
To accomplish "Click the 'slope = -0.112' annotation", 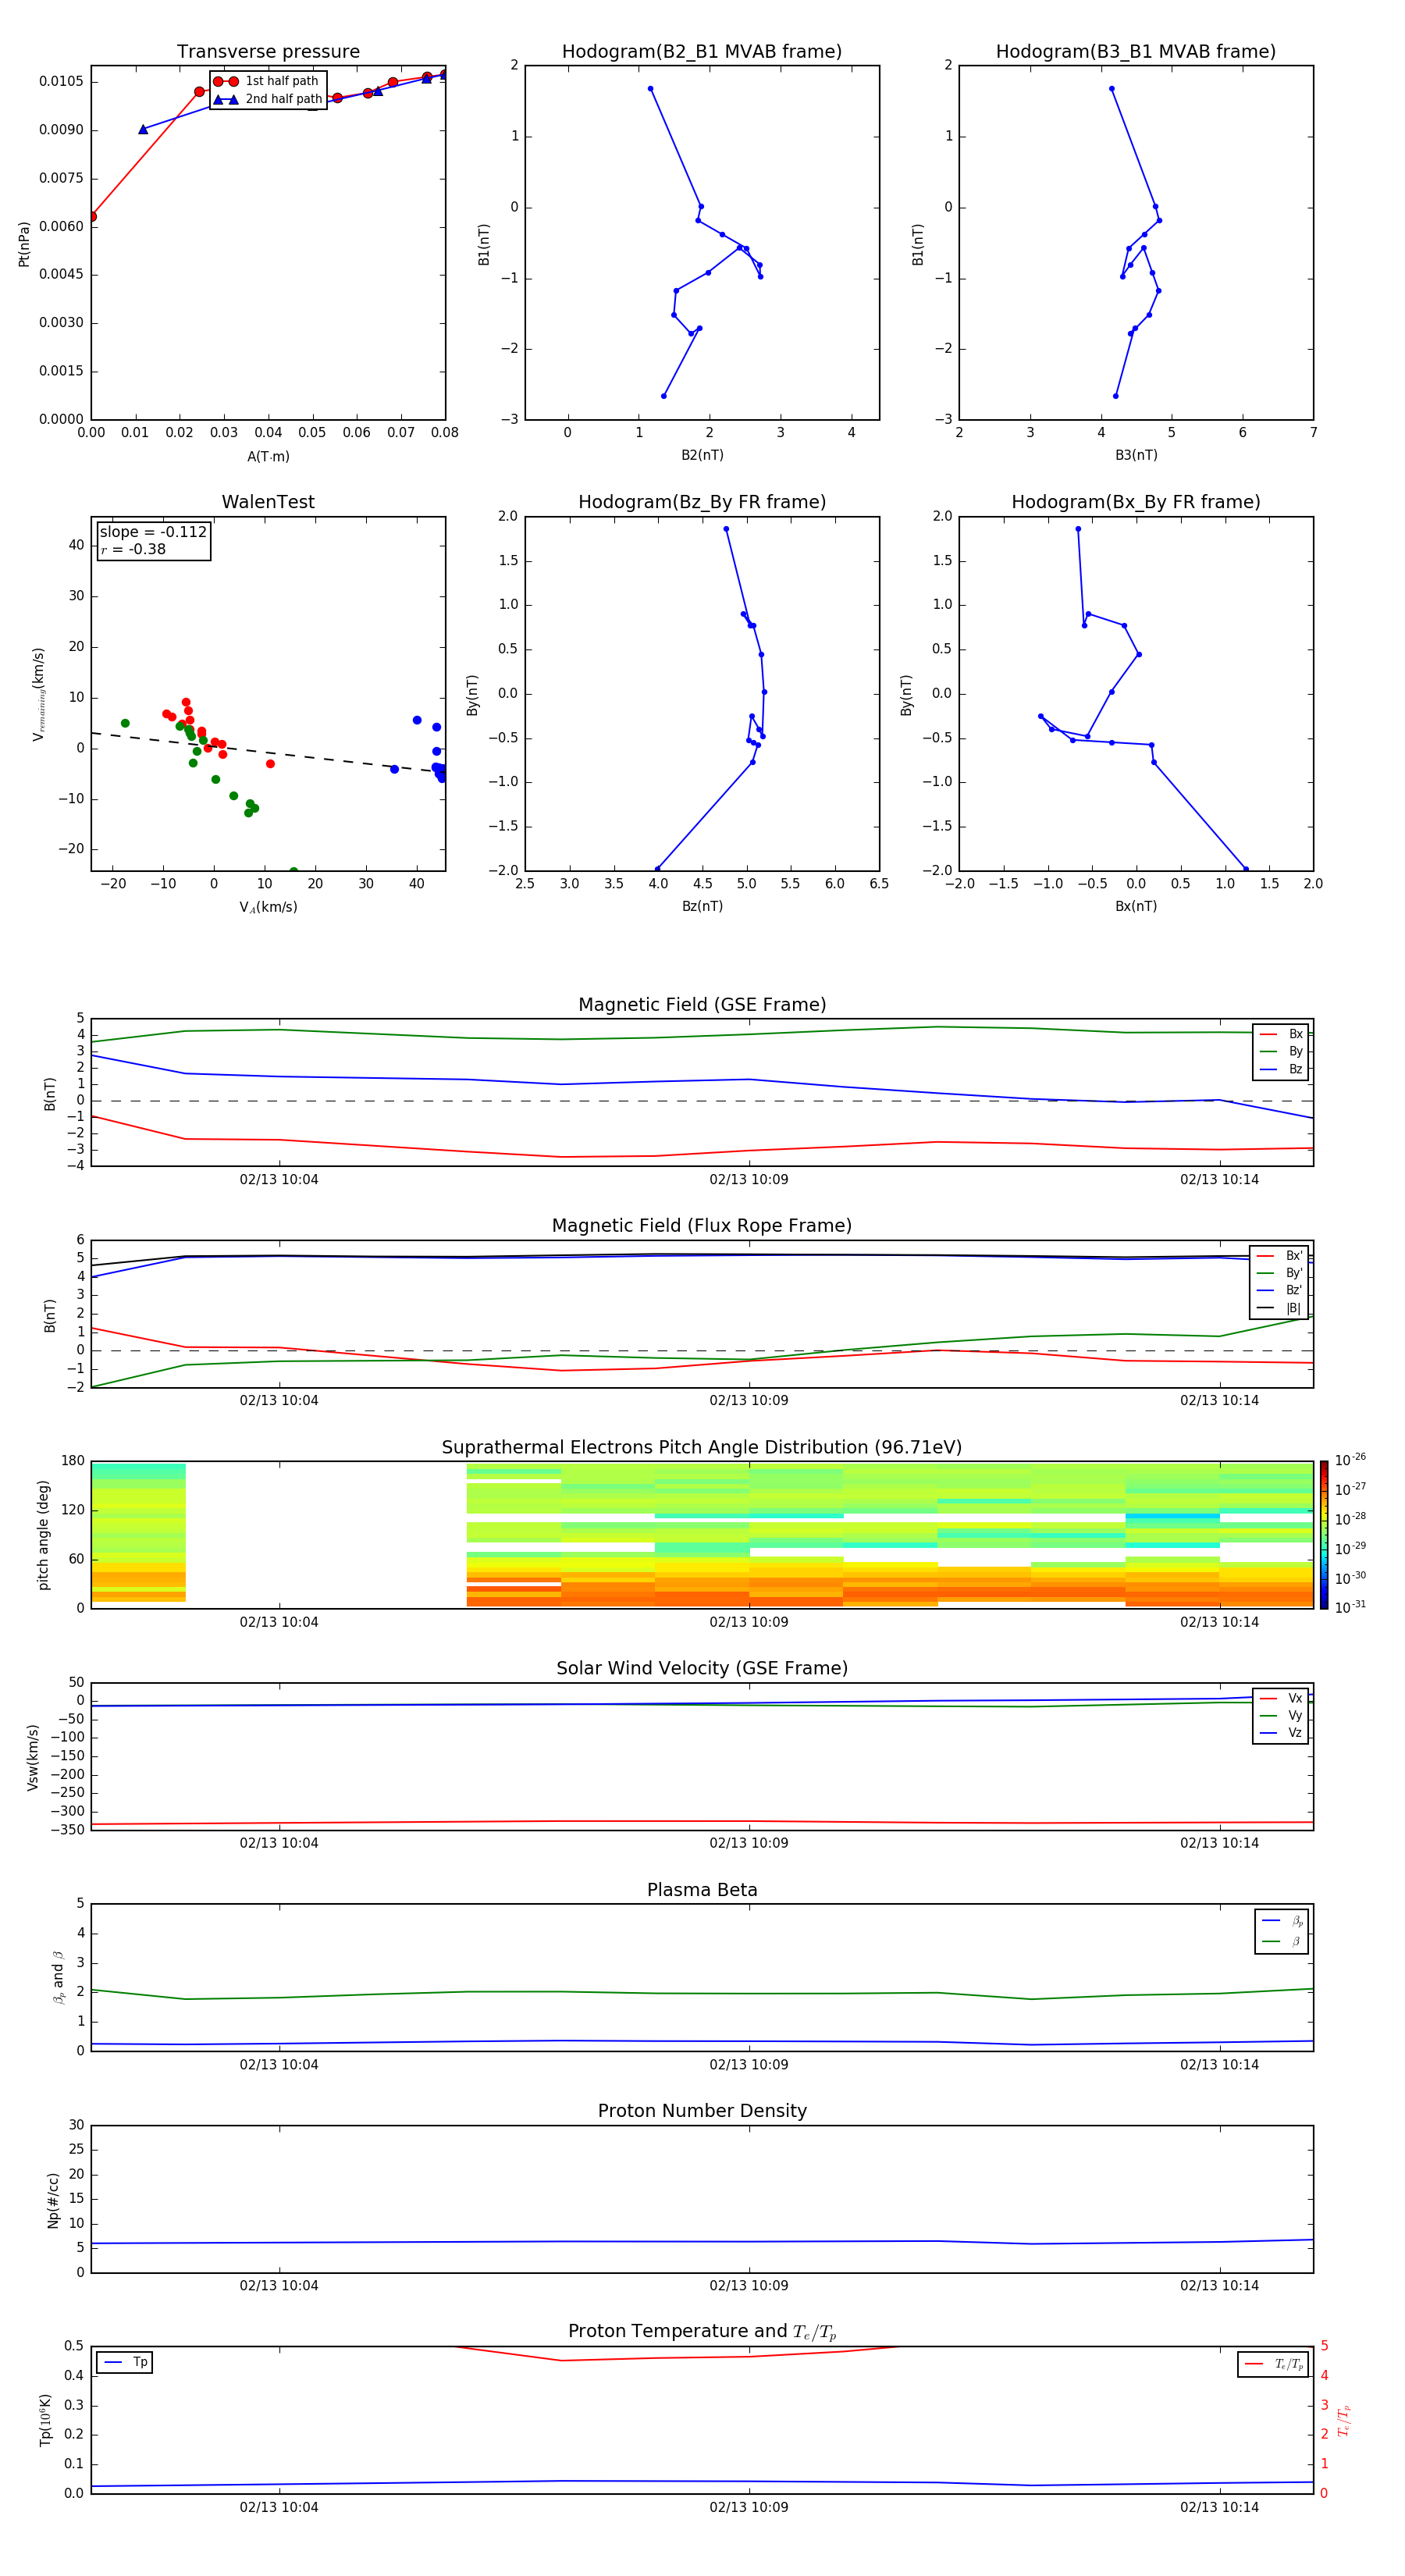I will [x=153, y=532].
